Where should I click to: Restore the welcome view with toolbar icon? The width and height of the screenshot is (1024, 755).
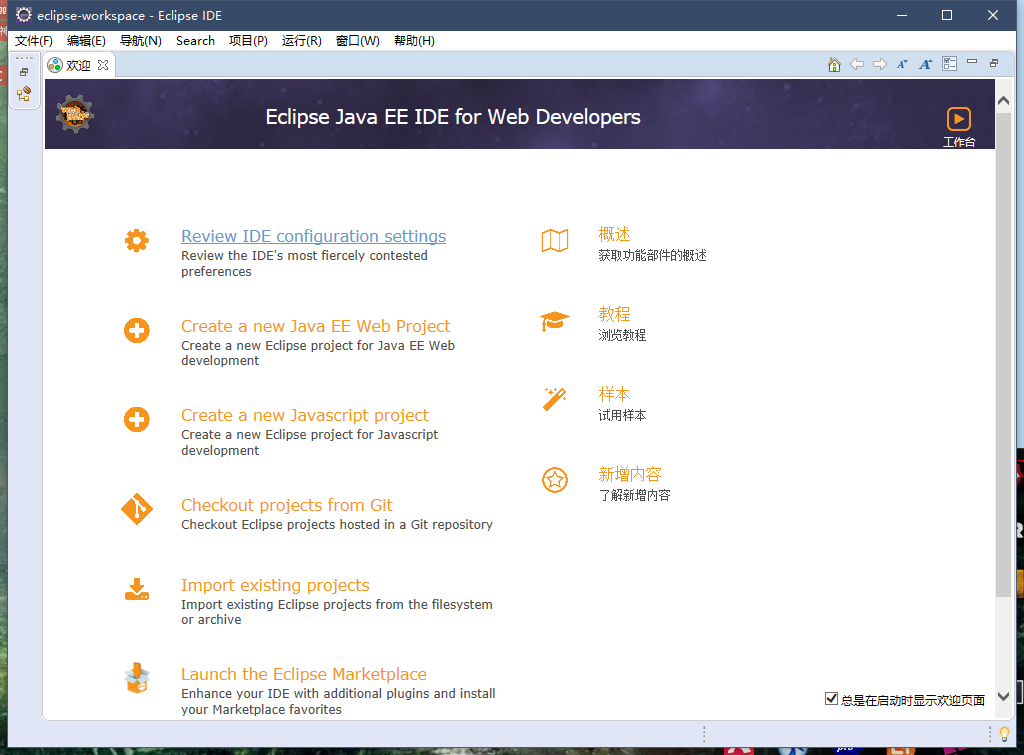tap(994, 63)
